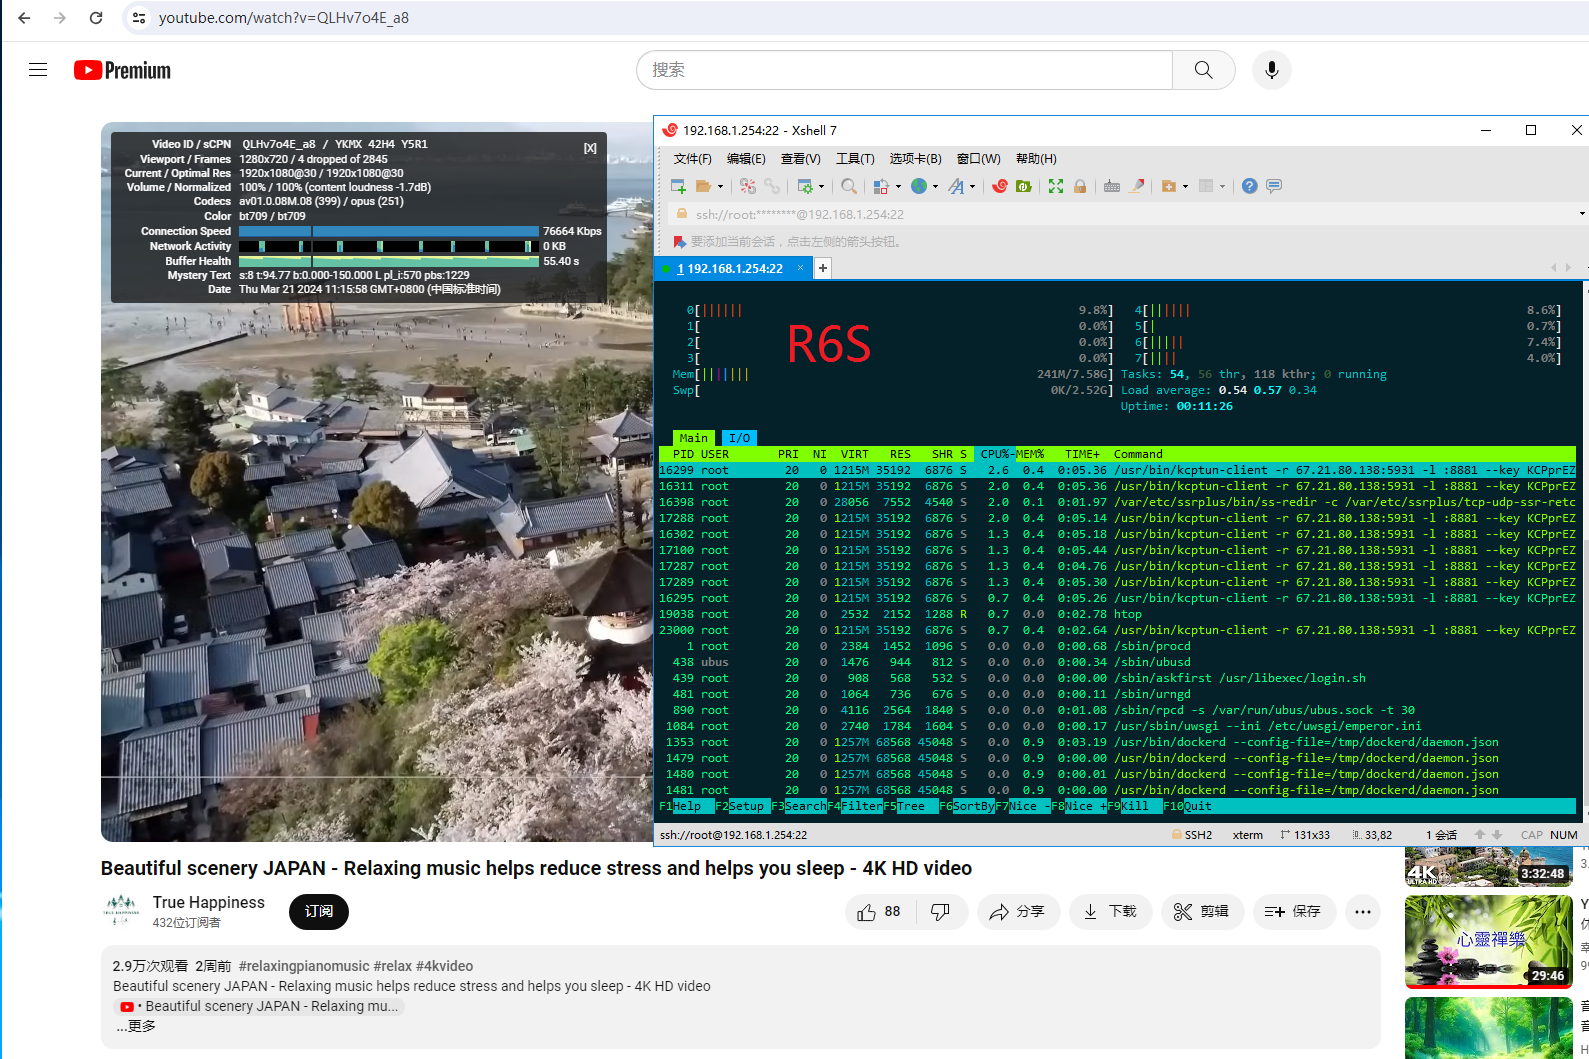Viewport: 1589px width, 1059px height.
Task: Click the 分享 share button
Action: pyautogui.click(x=1018, y=912)
